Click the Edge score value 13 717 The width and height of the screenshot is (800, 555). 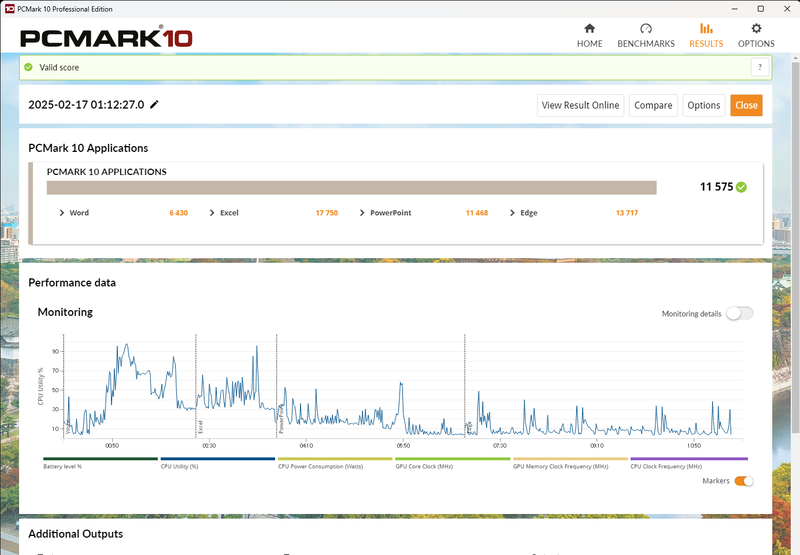coord(627,213)
